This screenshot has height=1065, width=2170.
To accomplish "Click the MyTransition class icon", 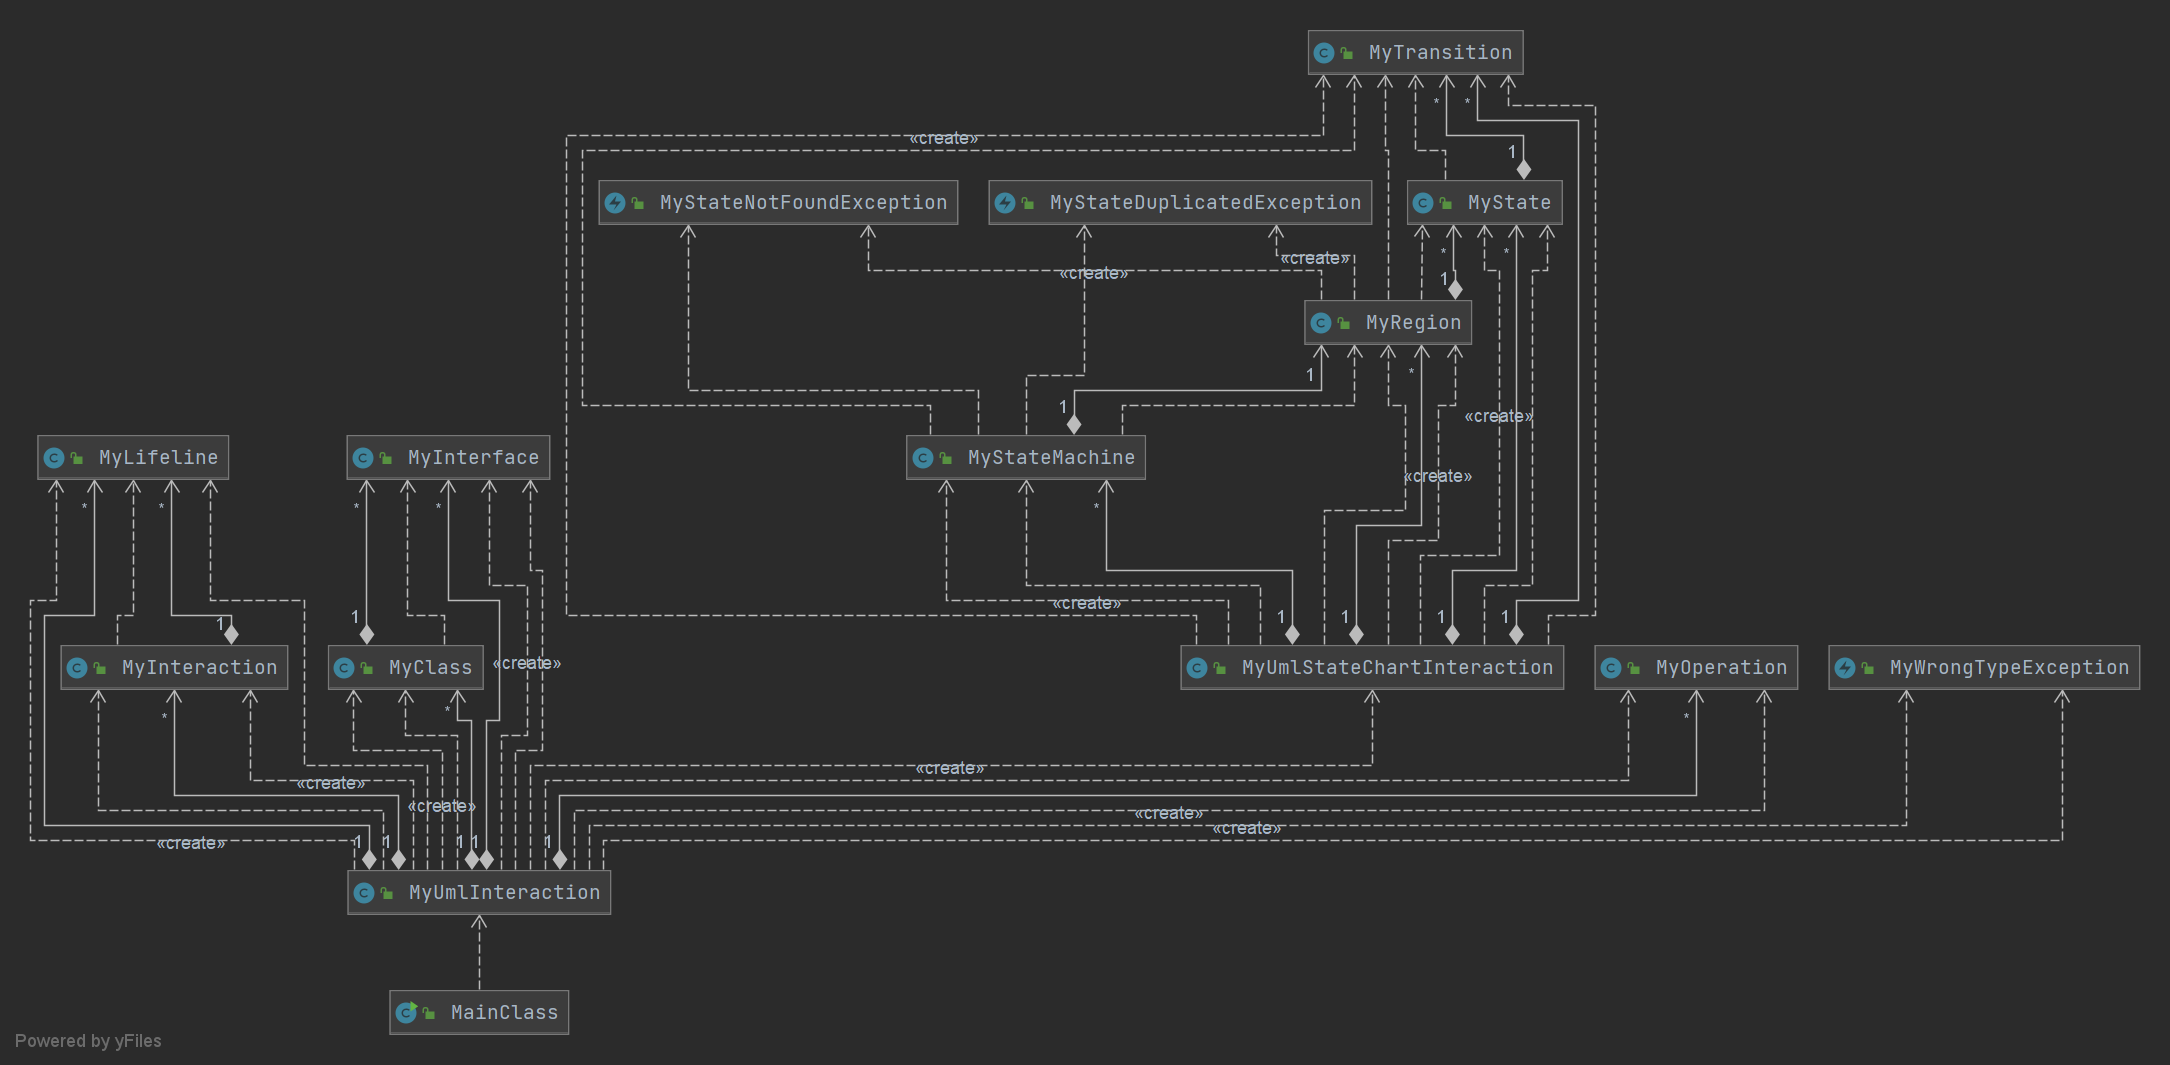I will [x=1324, y=53].
